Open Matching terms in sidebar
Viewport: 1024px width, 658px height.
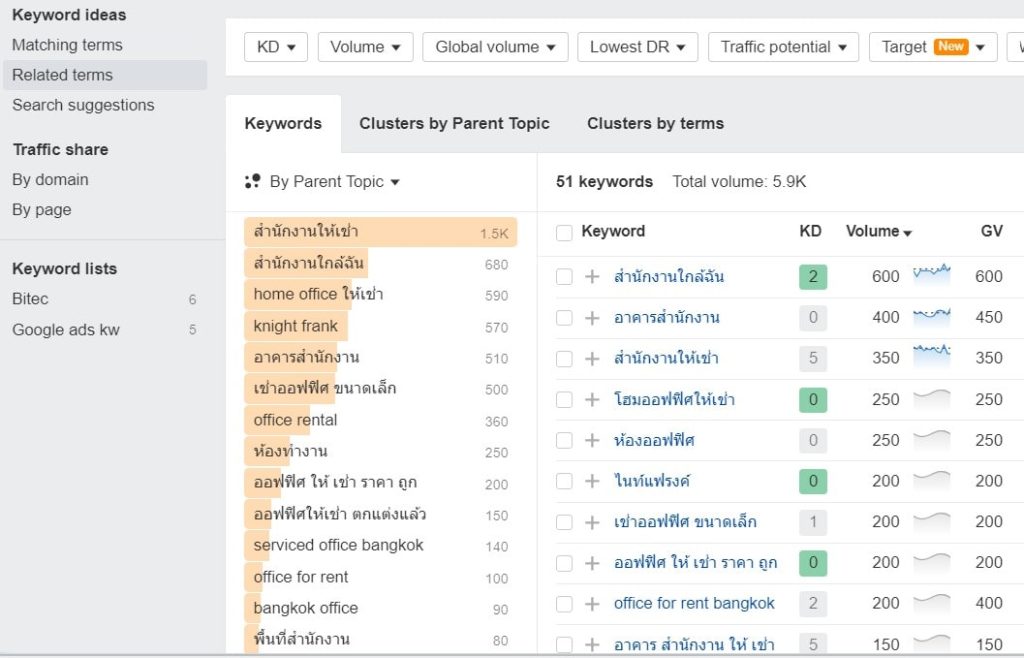pyautogui.click(x=67, y=45)
